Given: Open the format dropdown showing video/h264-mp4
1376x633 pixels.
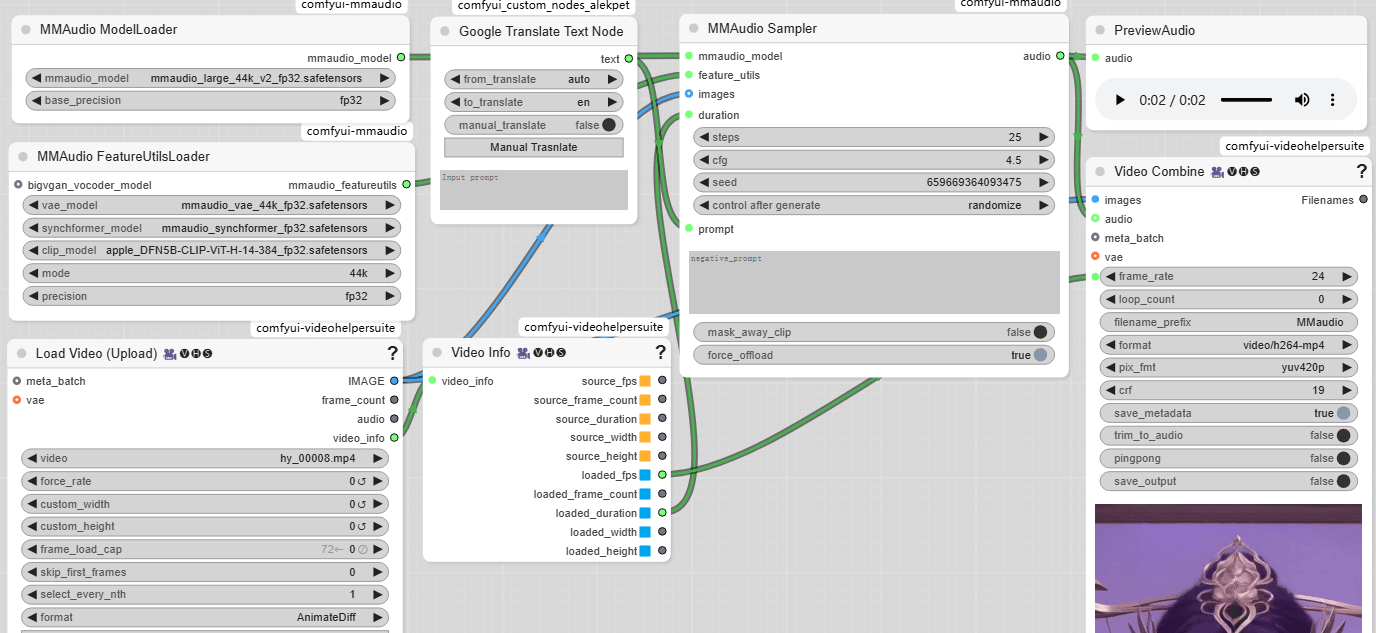Looking at the screenshot, I should [x=1229, y=345].
